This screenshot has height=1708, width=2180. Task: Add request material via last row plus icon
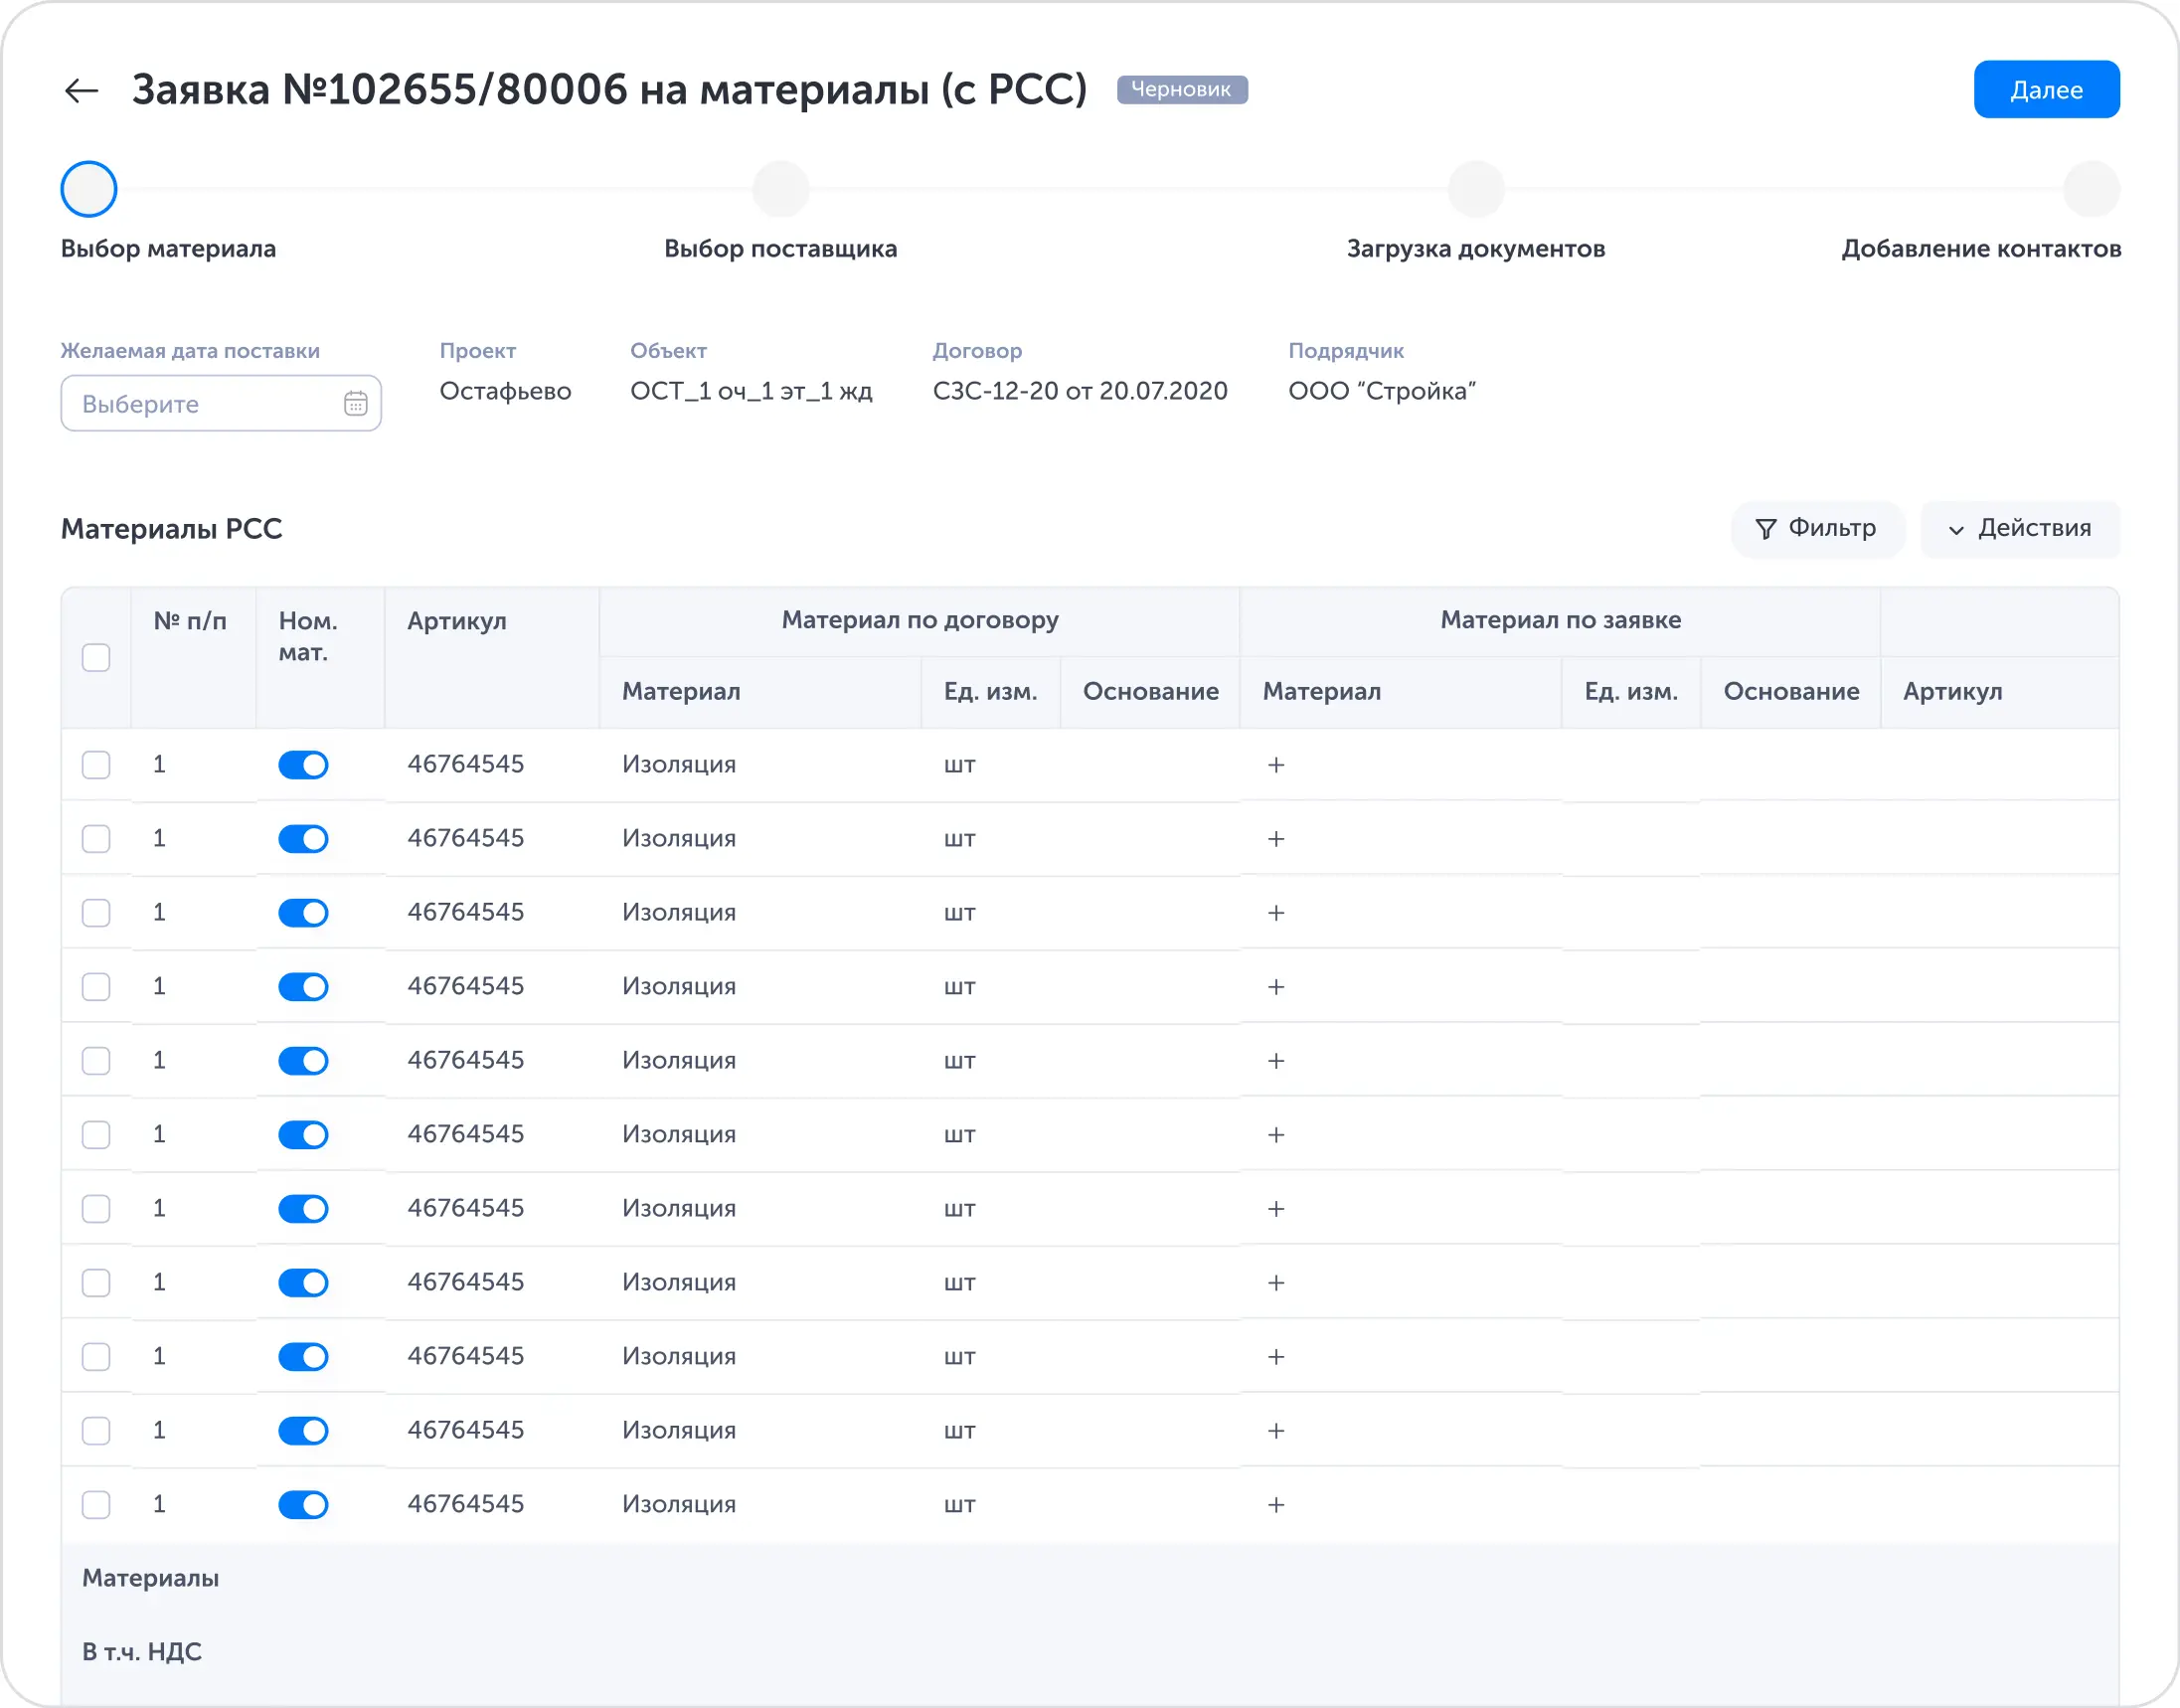pos(1276,1505)
